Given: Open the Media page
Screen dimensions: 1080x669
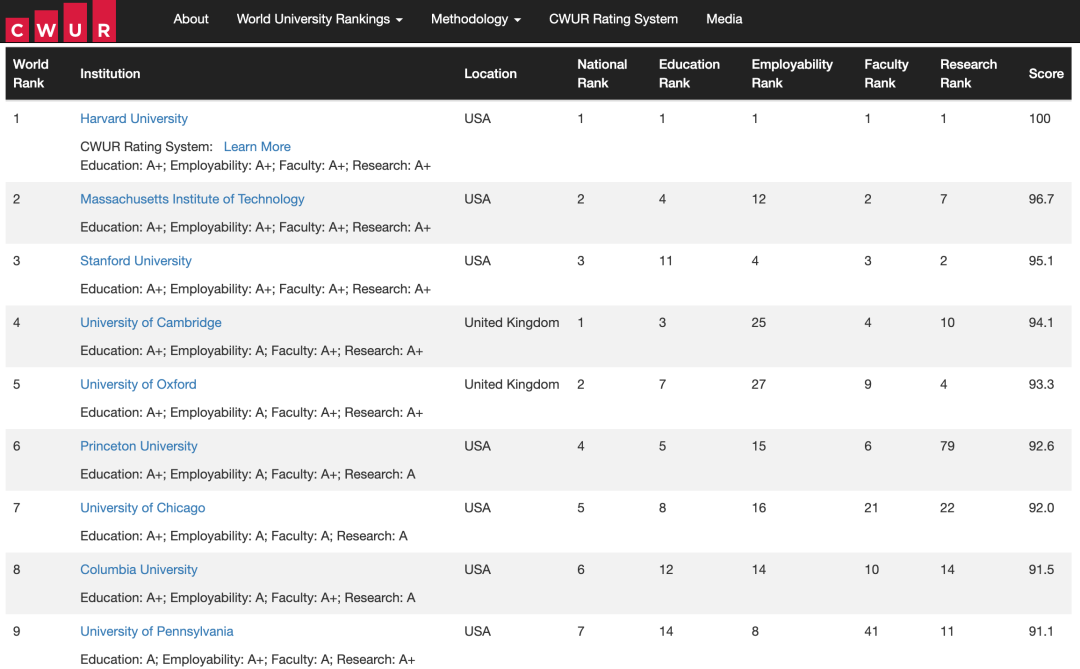Looking at the screenshot, I should pos(724,19).
